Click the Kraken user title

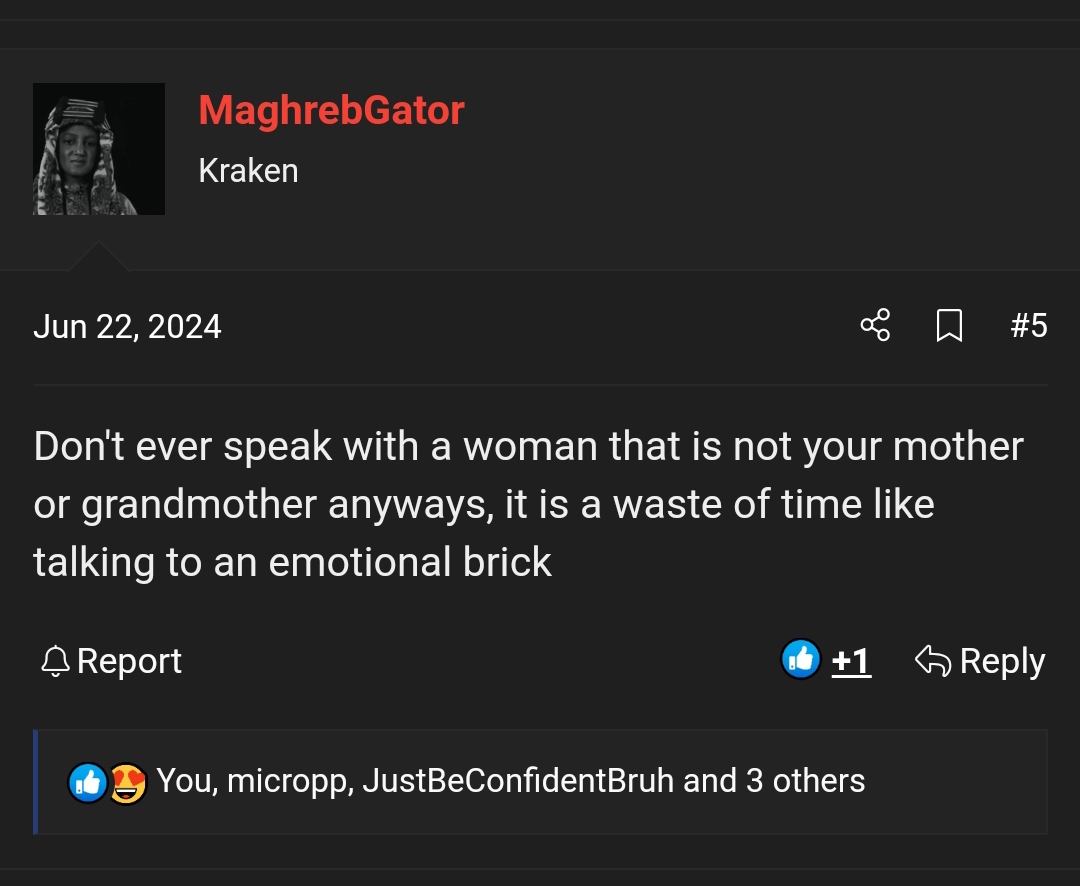[248, 171]
